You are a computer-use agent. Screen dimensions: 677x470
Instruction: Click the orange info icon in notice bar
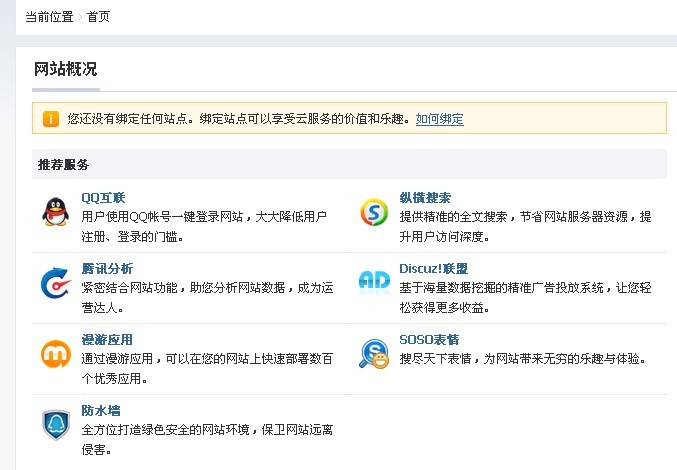point(51,119)
